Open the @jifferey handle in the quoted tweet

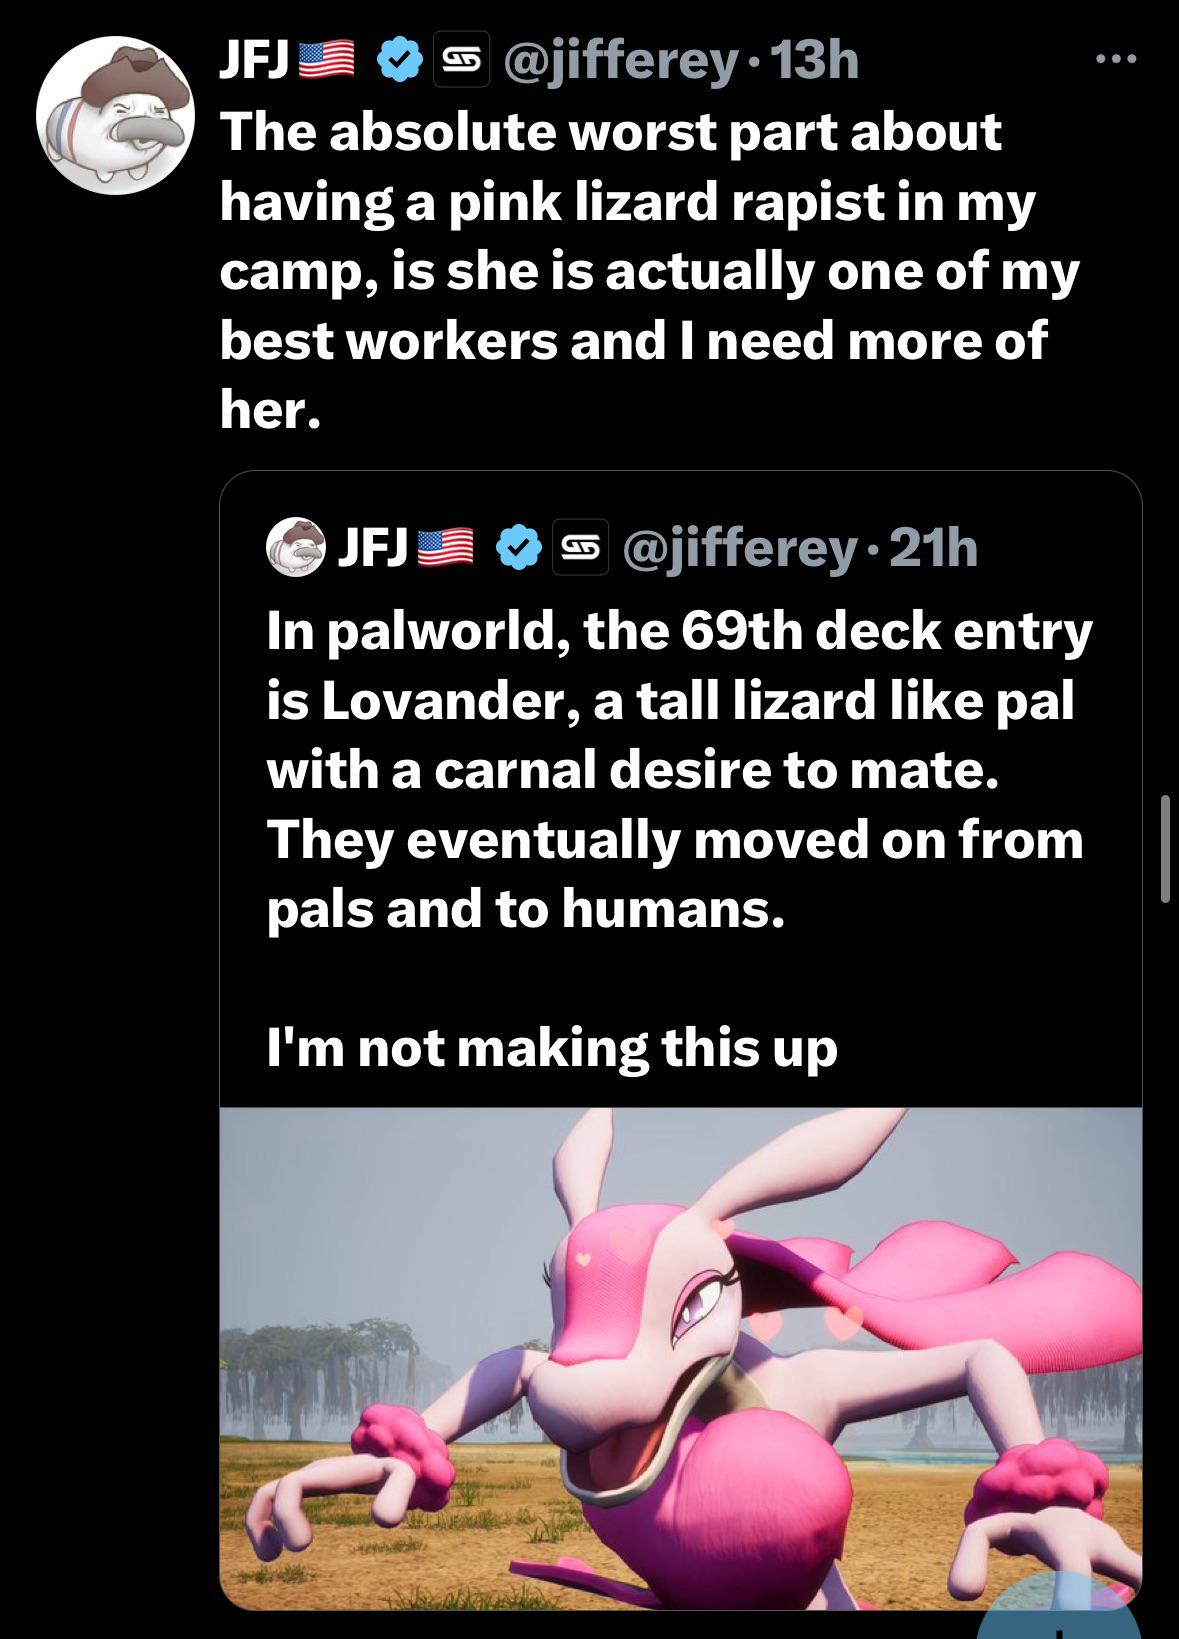pyautogui.click(x=740, y=548)
